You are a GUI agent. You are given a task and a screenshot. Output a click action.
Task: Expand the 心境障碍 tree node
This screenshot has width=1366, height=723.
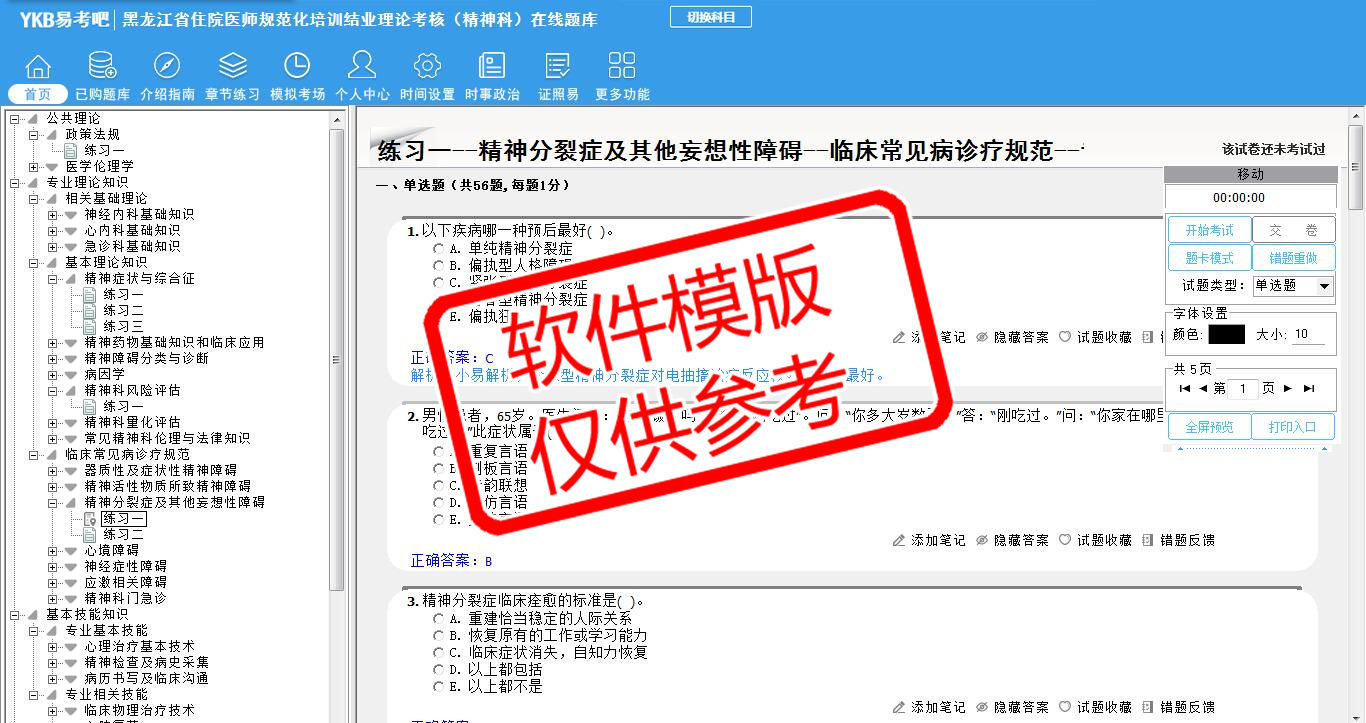click(53, 551)
